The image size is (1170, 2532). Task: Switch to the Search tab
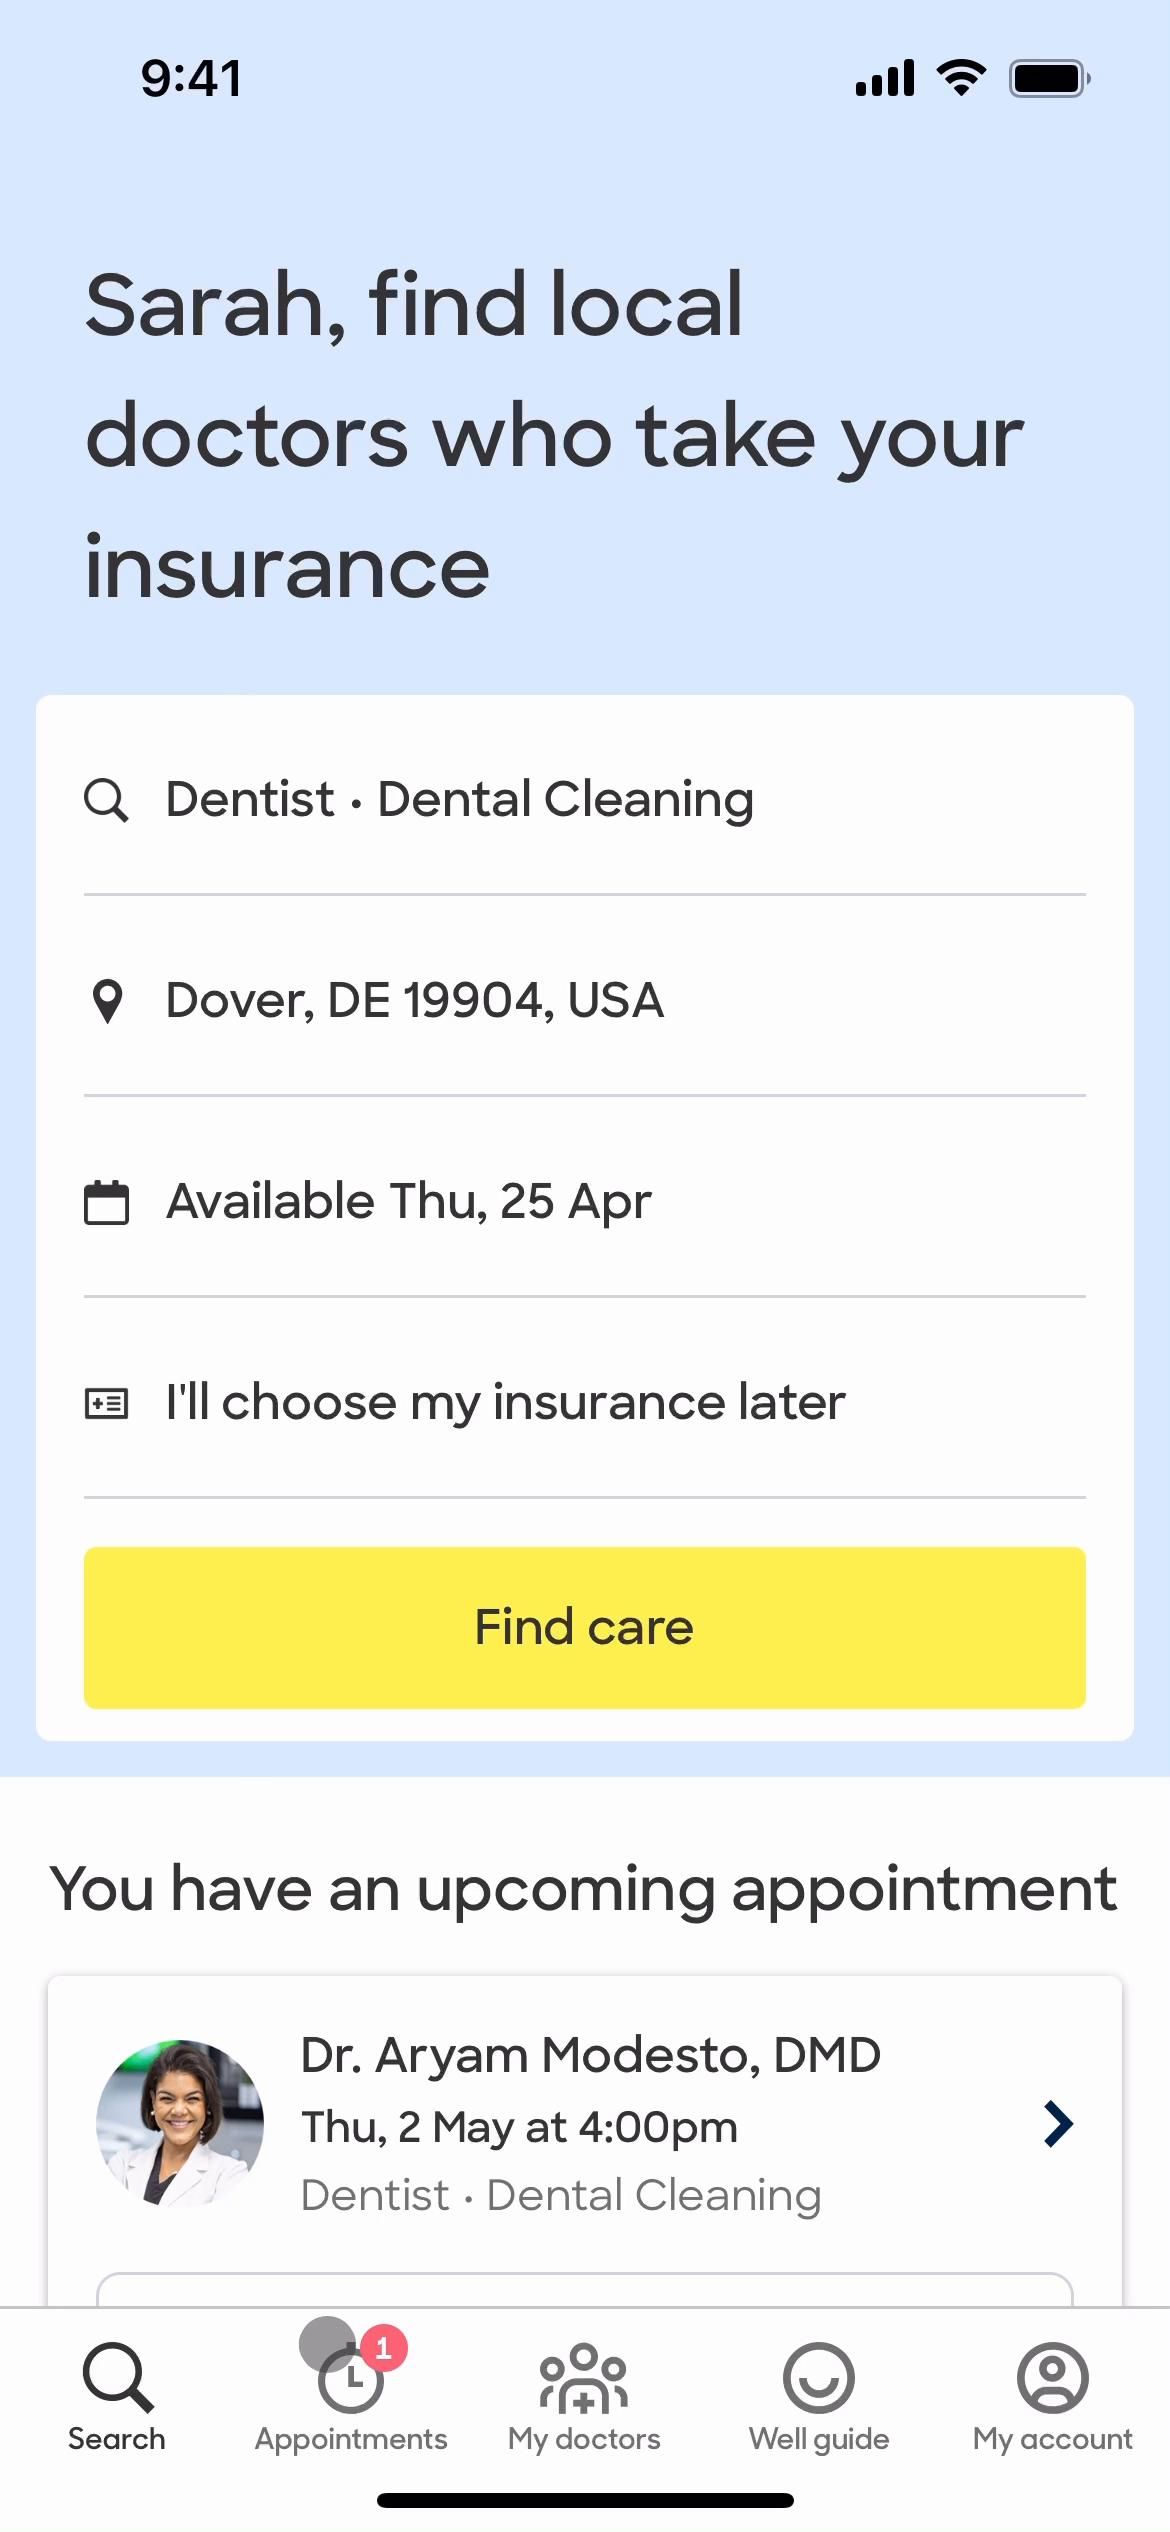(x=117, y=2396)
